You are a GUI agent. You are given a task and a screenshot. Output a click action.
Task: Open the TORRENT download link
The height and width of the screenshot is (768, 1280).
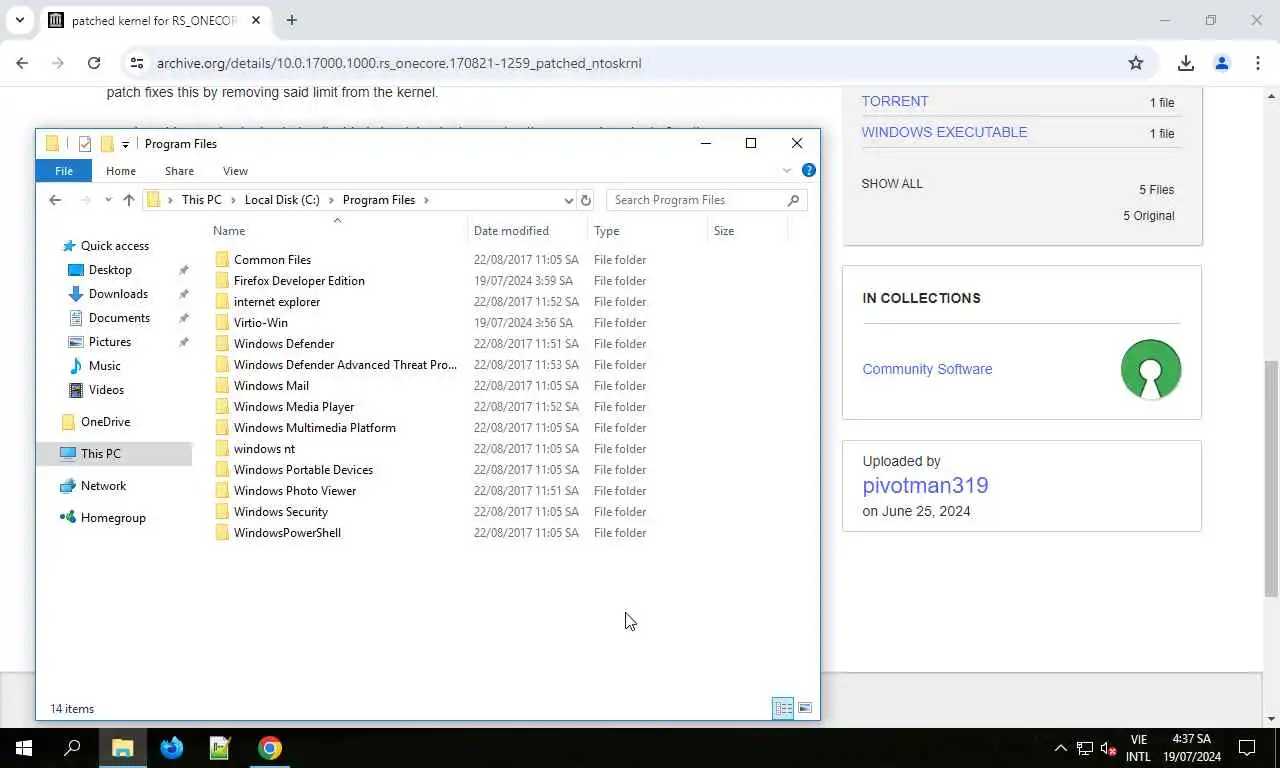[x=895, y=101]
